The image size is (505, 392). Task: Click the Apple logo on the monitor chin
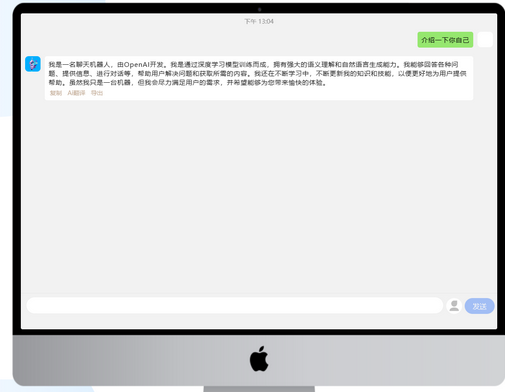259,359
